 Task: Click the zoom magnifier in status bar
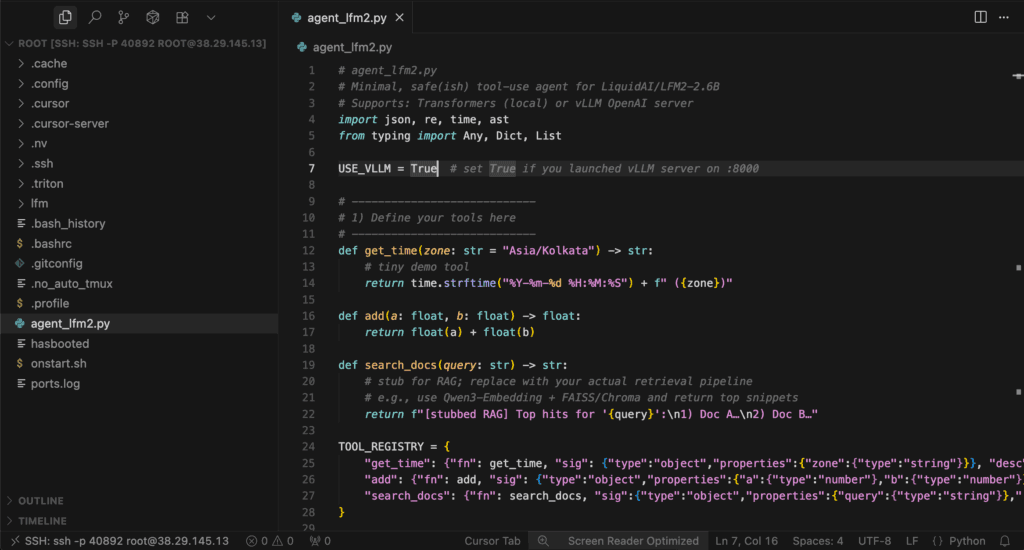543,541
